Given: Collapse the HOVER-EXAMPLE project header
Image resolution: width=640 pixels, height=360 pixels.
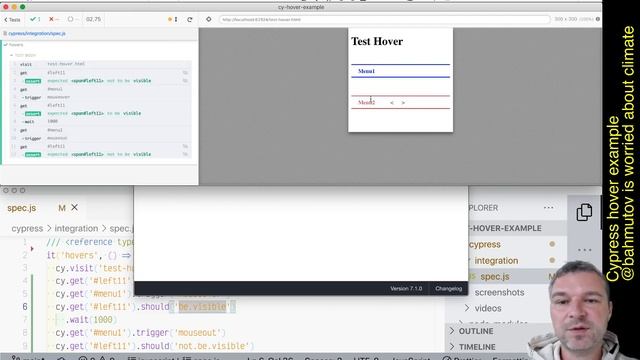Looking at the screenshot, I should (x=506, y=228).
